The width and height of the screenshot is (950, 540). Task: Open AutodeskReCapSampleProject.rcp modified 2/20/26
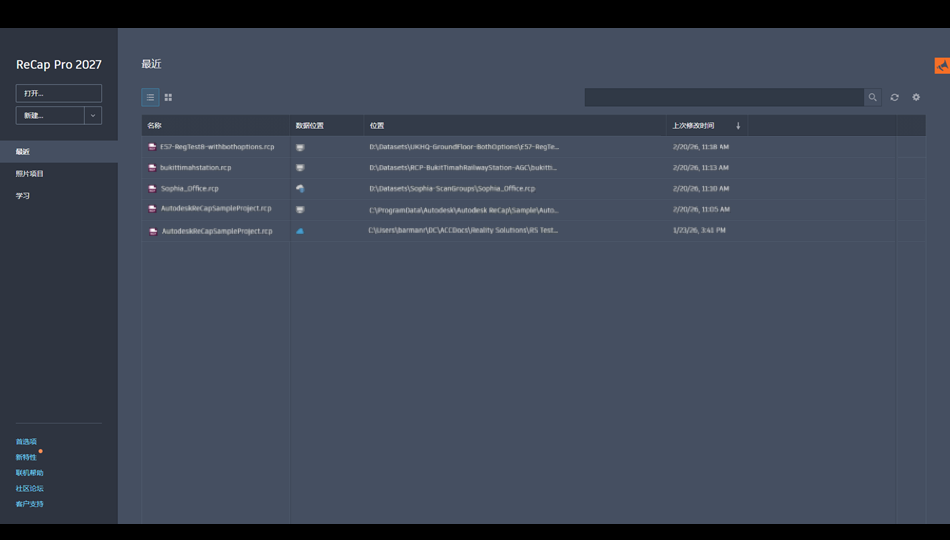coord(216,208)
